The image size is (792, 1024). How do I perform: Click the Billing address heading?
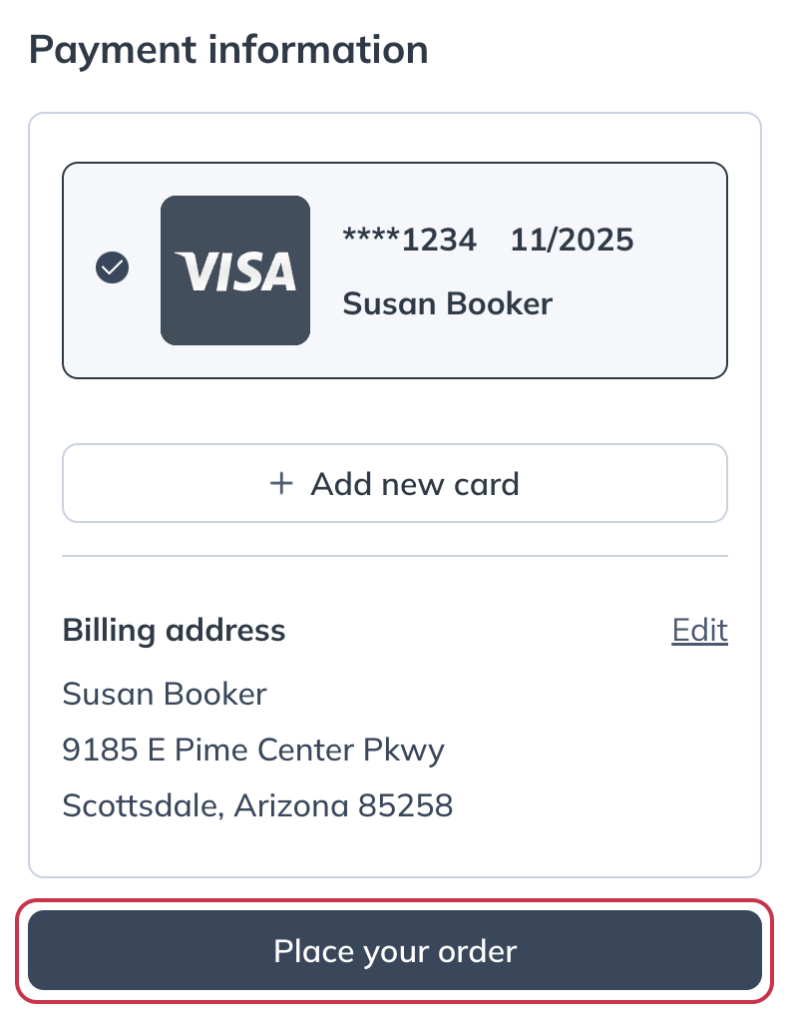[x=174, y=631]
